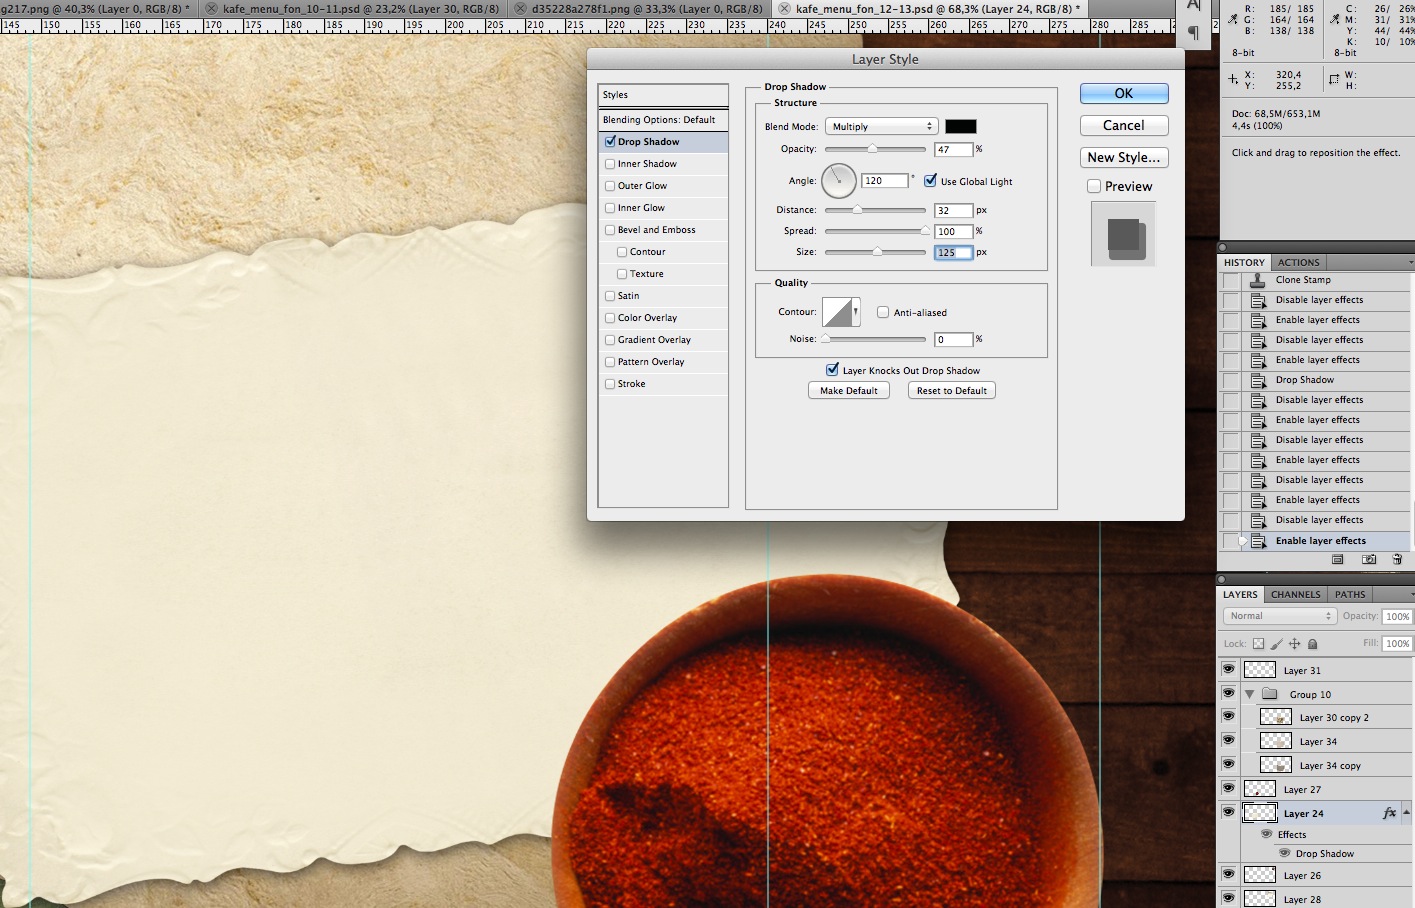The image size is (1415, 908).
Task: Toggle Use Global Light checkbox
Action: [930, 181]
